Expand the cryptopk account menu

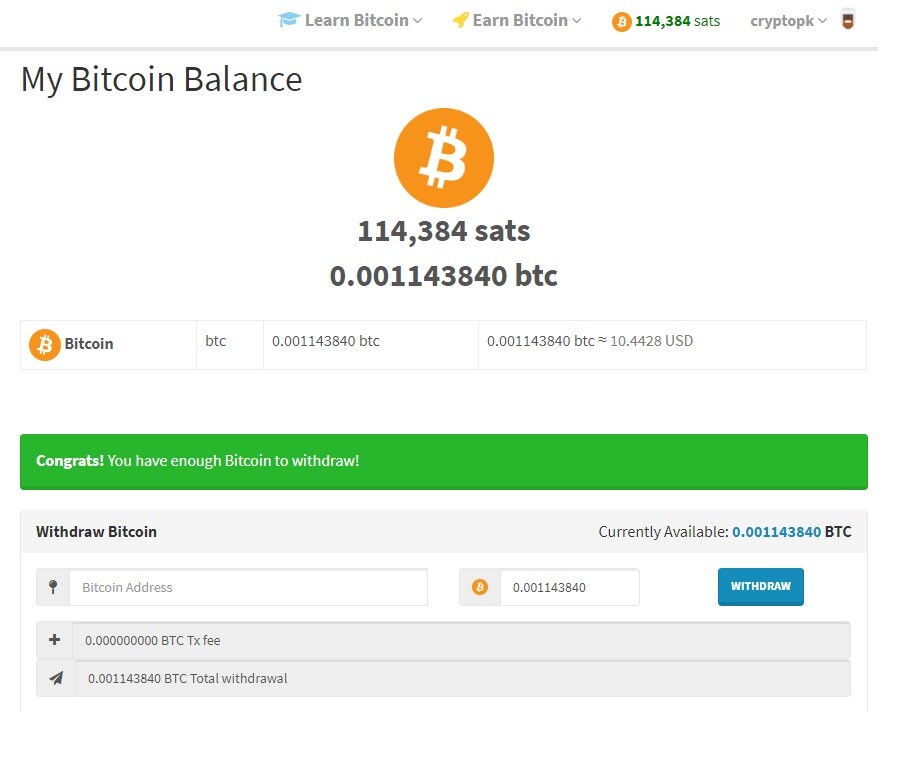789,21
